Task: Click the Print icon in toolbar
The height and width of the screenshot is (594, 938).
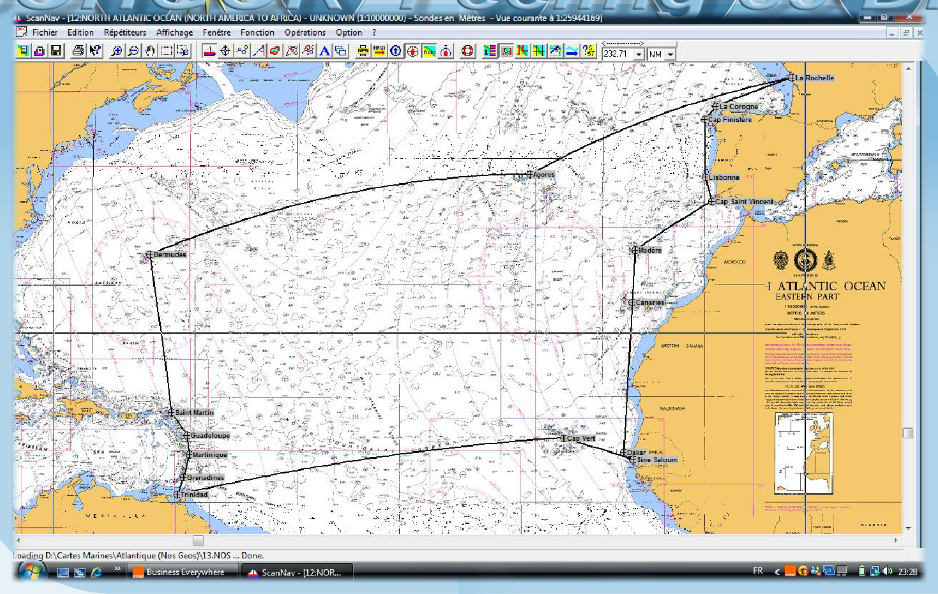Action: (78, 51)
